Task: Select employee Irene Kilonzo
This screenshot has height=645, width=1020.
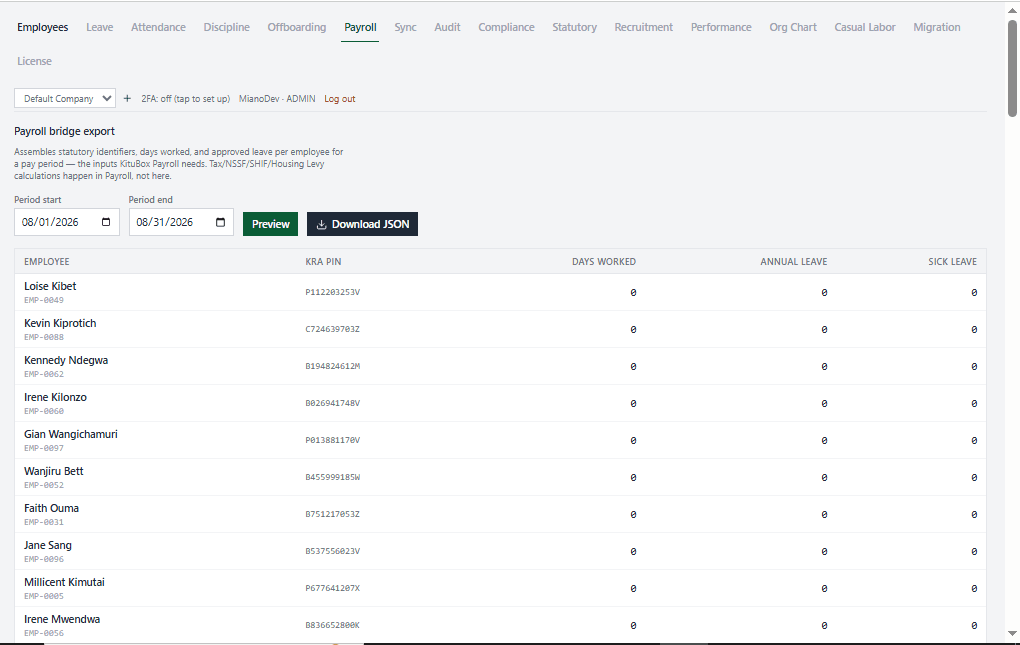Action: click(x=55, y=397)
